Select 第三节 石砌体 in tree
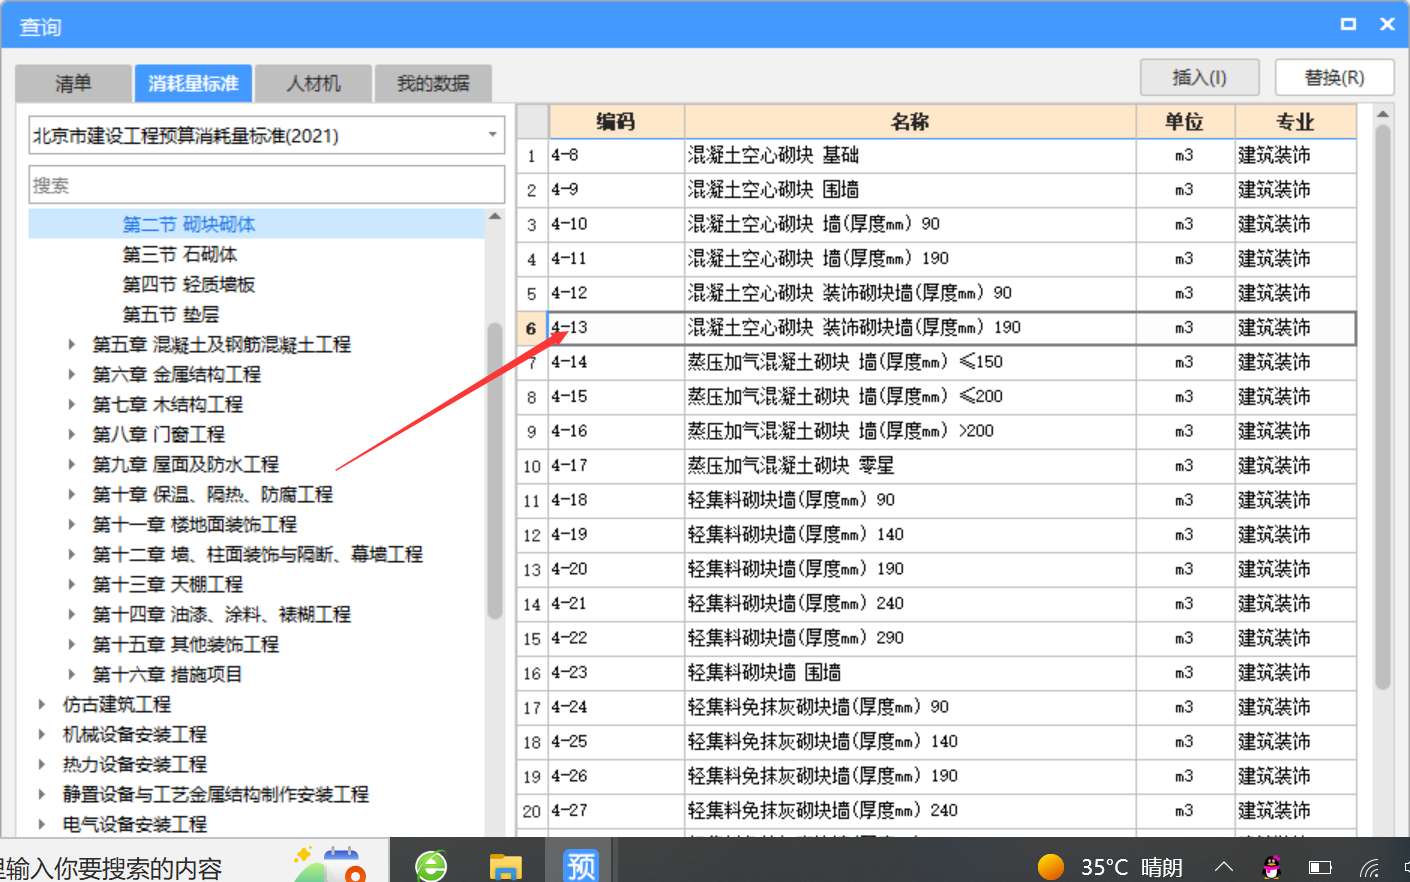Image resolution: width=1410 pixels, height=882 pixels. pos(180,254)
